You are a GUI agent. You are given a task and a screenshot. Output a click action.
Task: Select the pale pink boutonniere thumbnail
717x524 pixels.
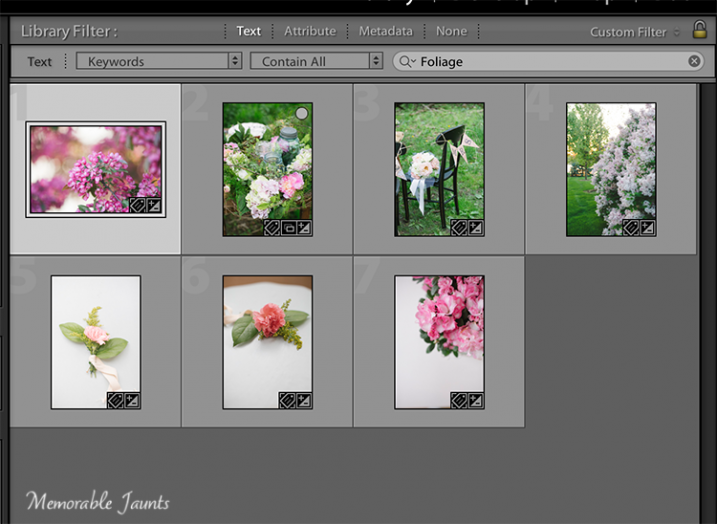click(x=95, y=340)
